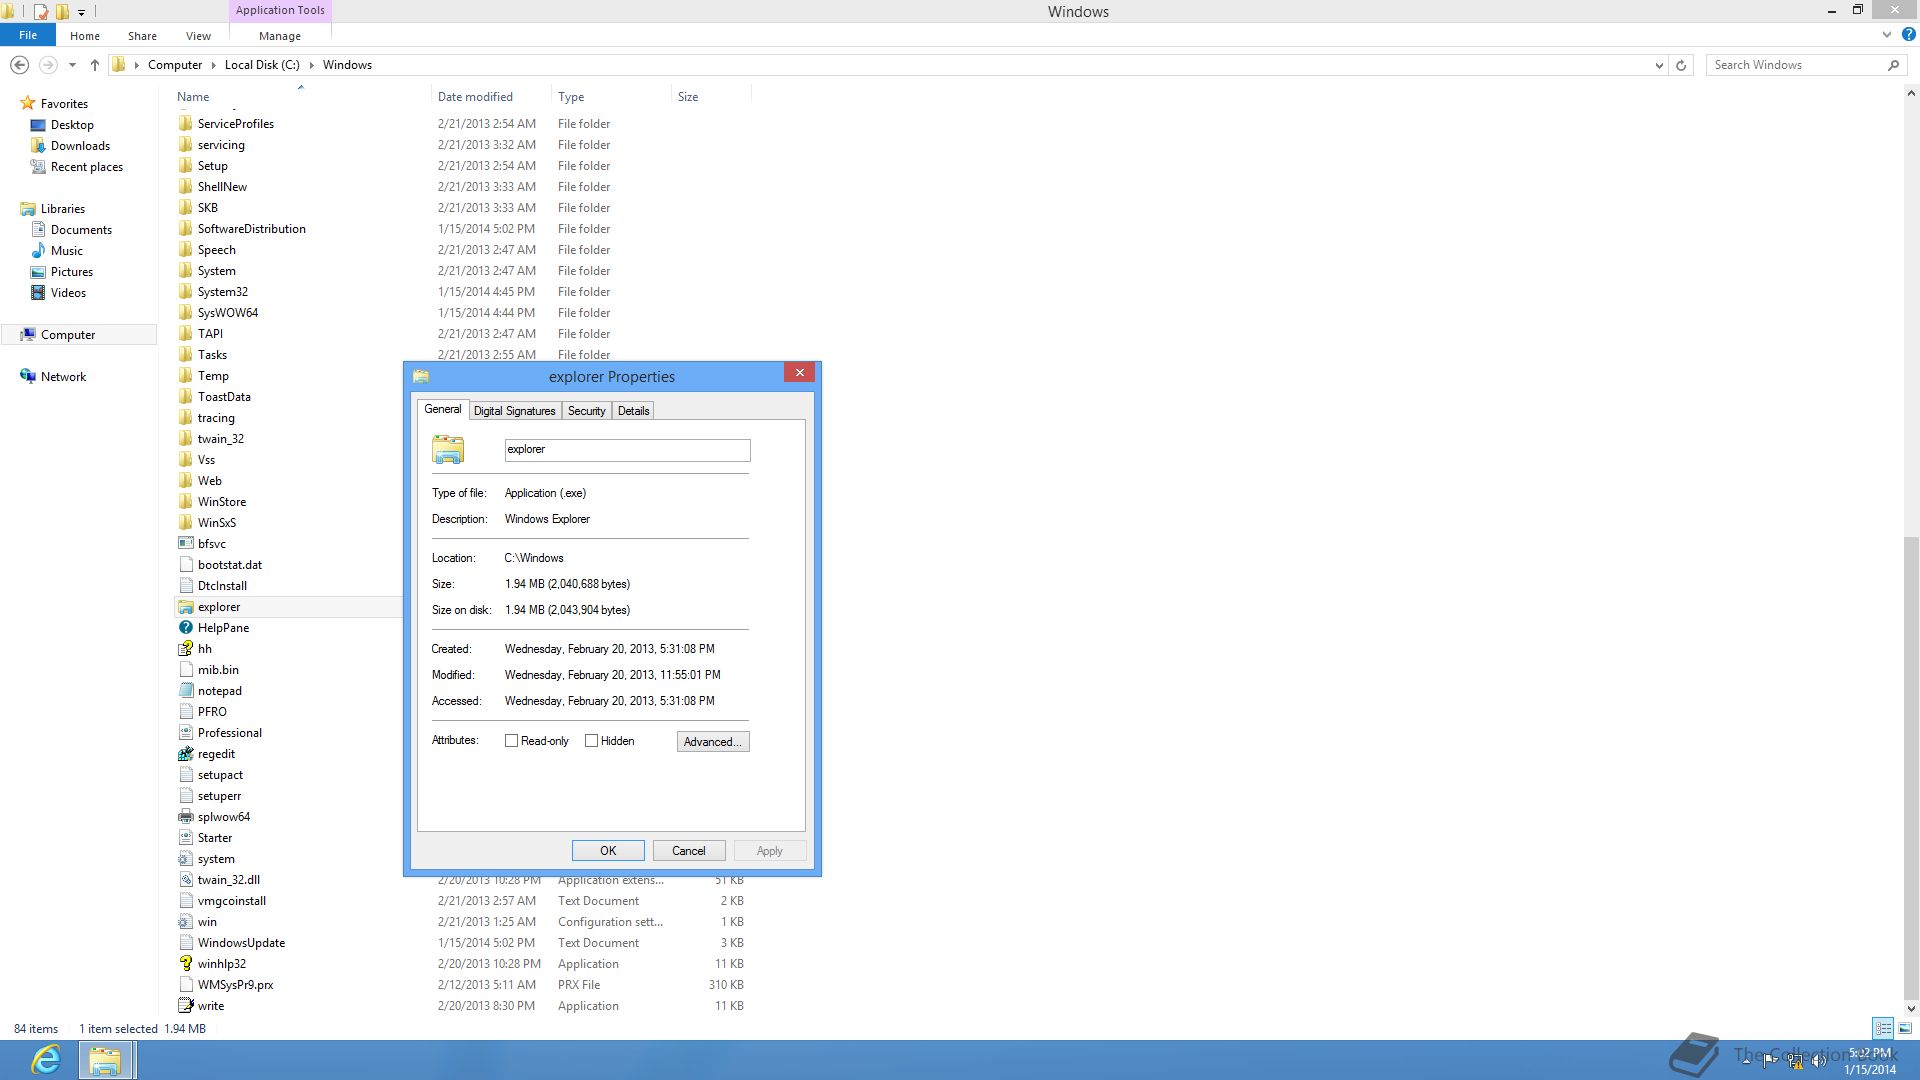Click the System32 folder icon
This screenshot has width=1920, height=1080.
[185, 292]
